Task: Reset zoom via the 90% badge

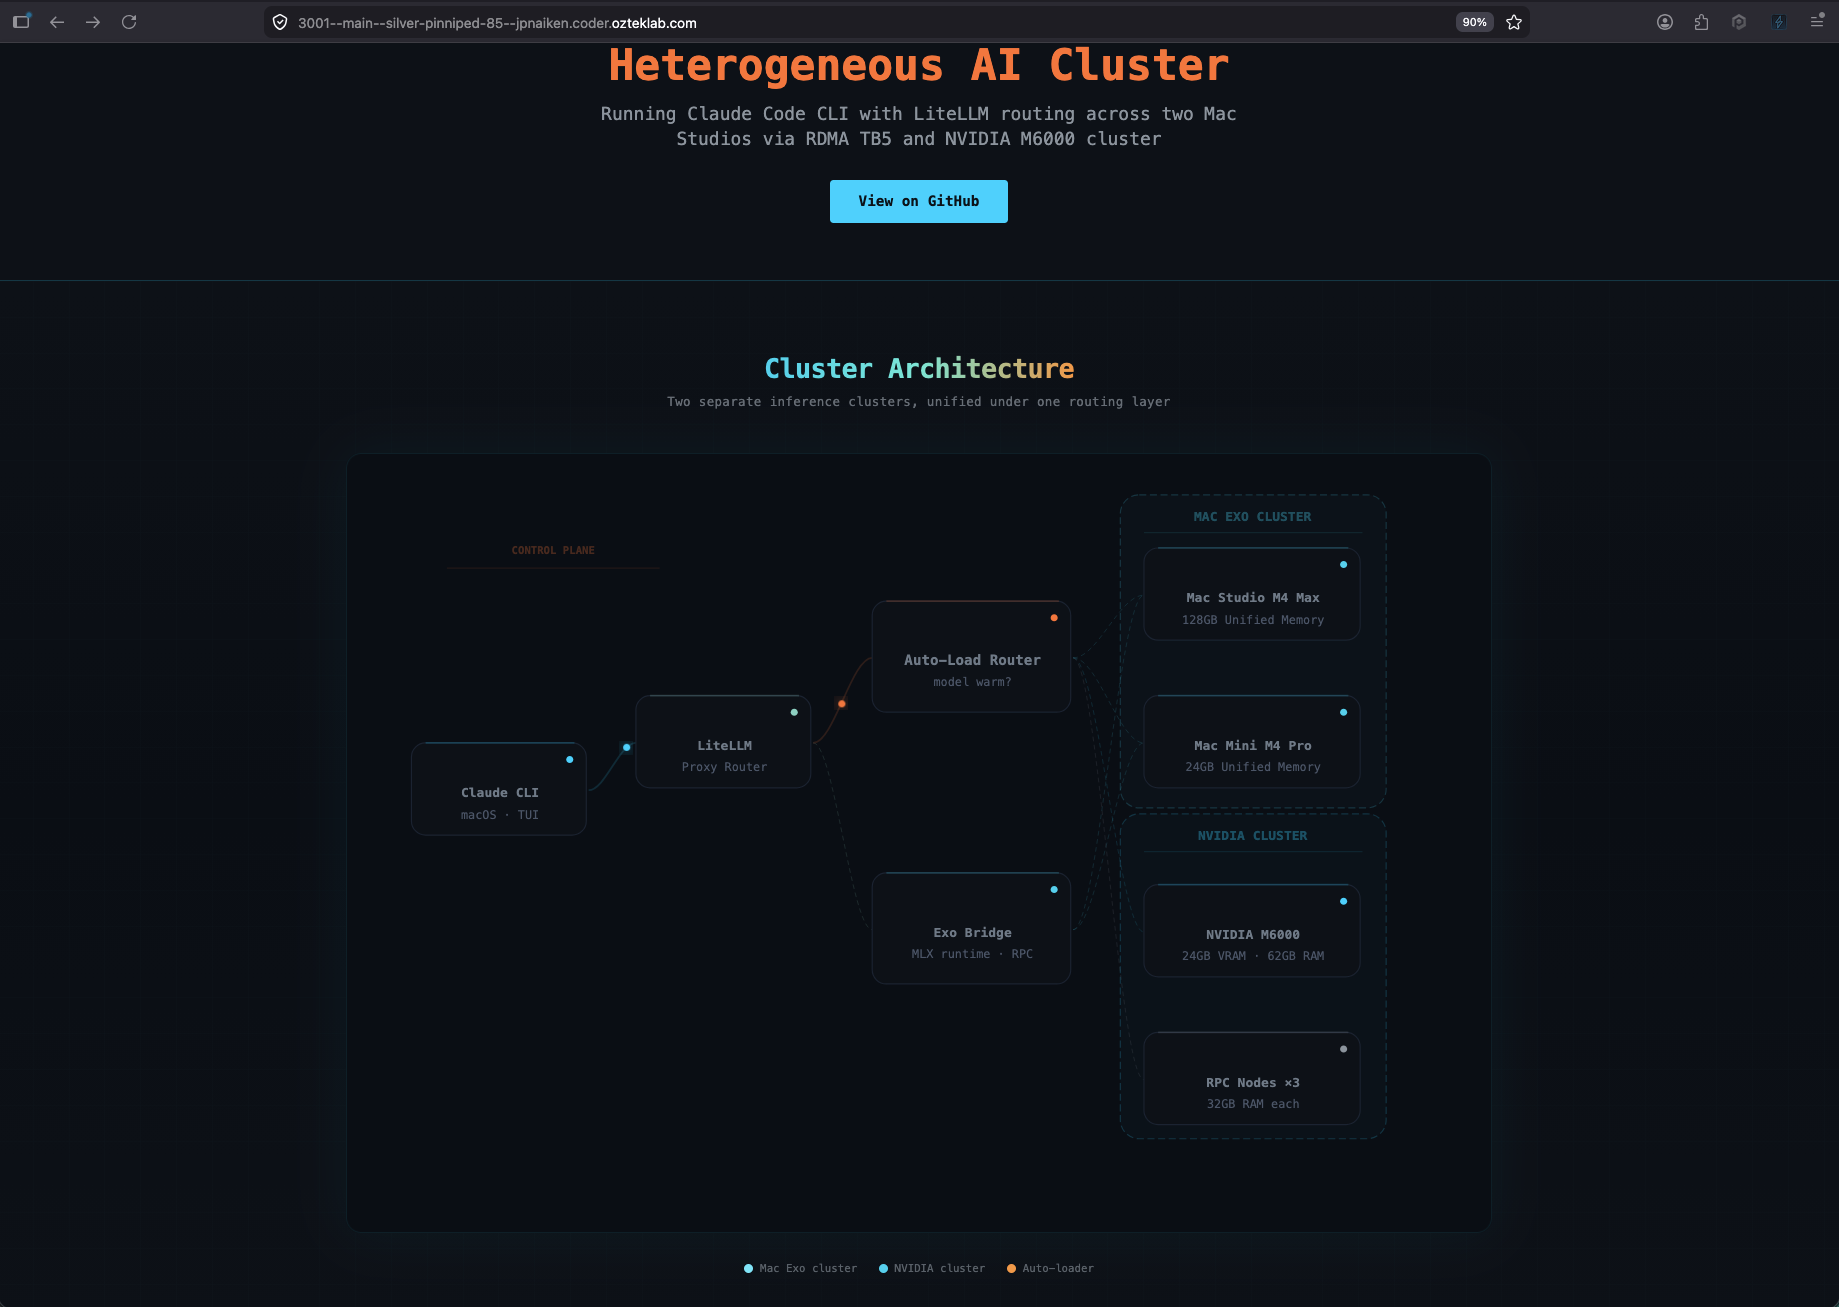Action: coord(1474,22)
